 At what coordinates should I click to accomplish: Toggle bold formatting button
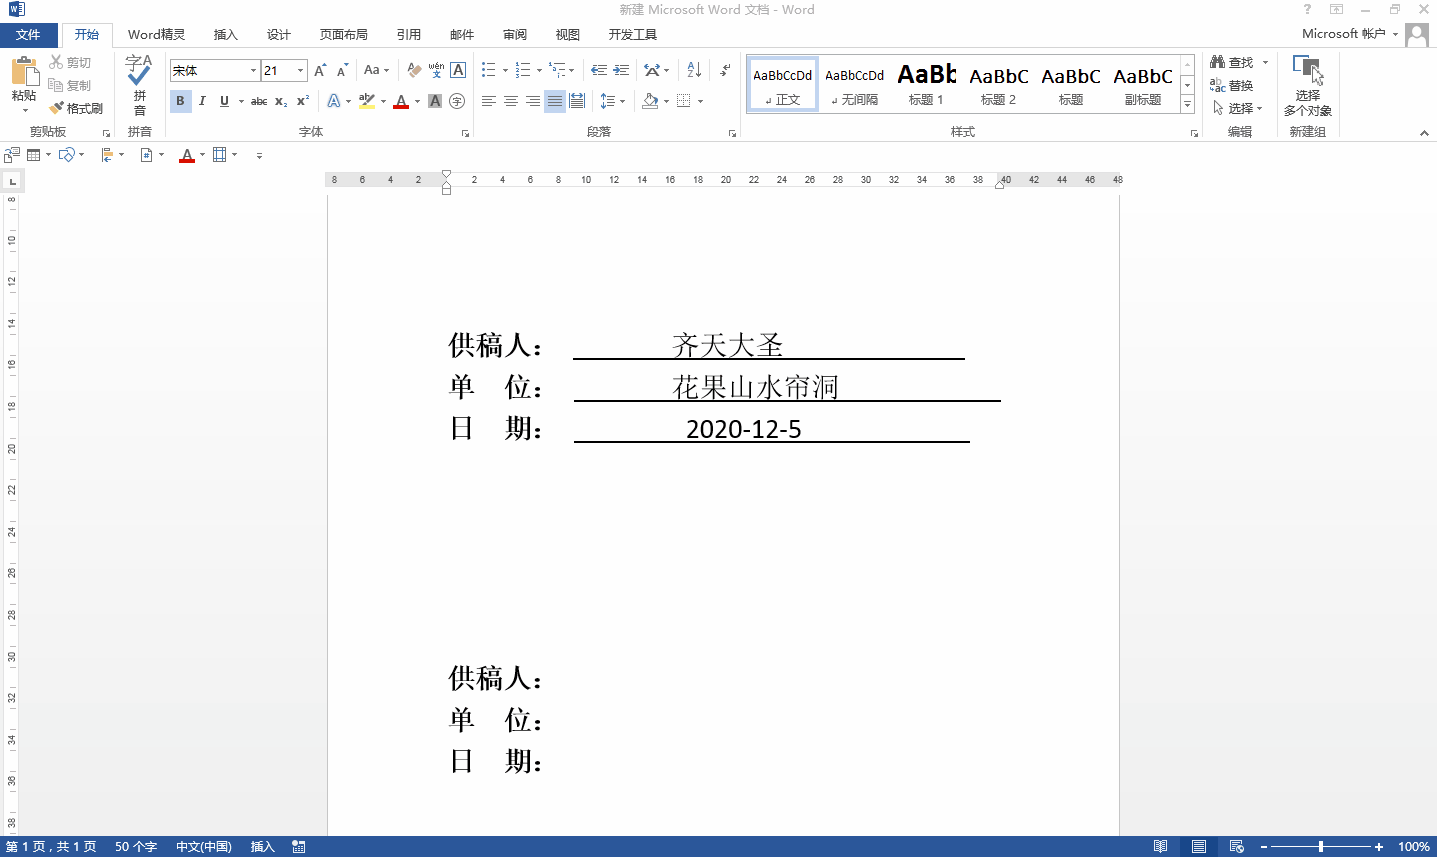pos(180,101)
